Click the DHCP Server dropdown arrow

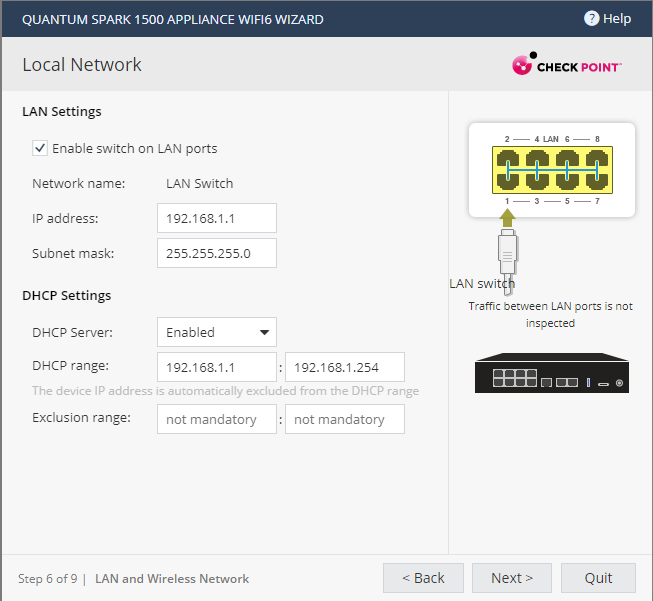tap(264, 332)
